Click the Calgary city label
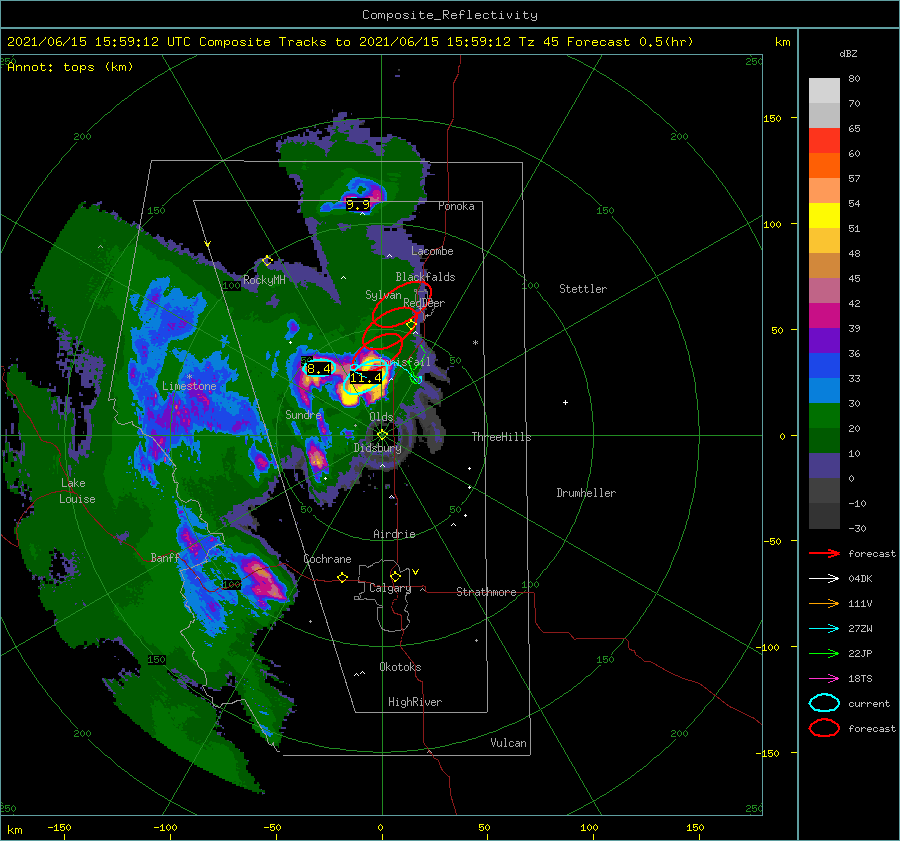Image resolution: width=900 pixels, height=841 pixels. tap(390, 588)
